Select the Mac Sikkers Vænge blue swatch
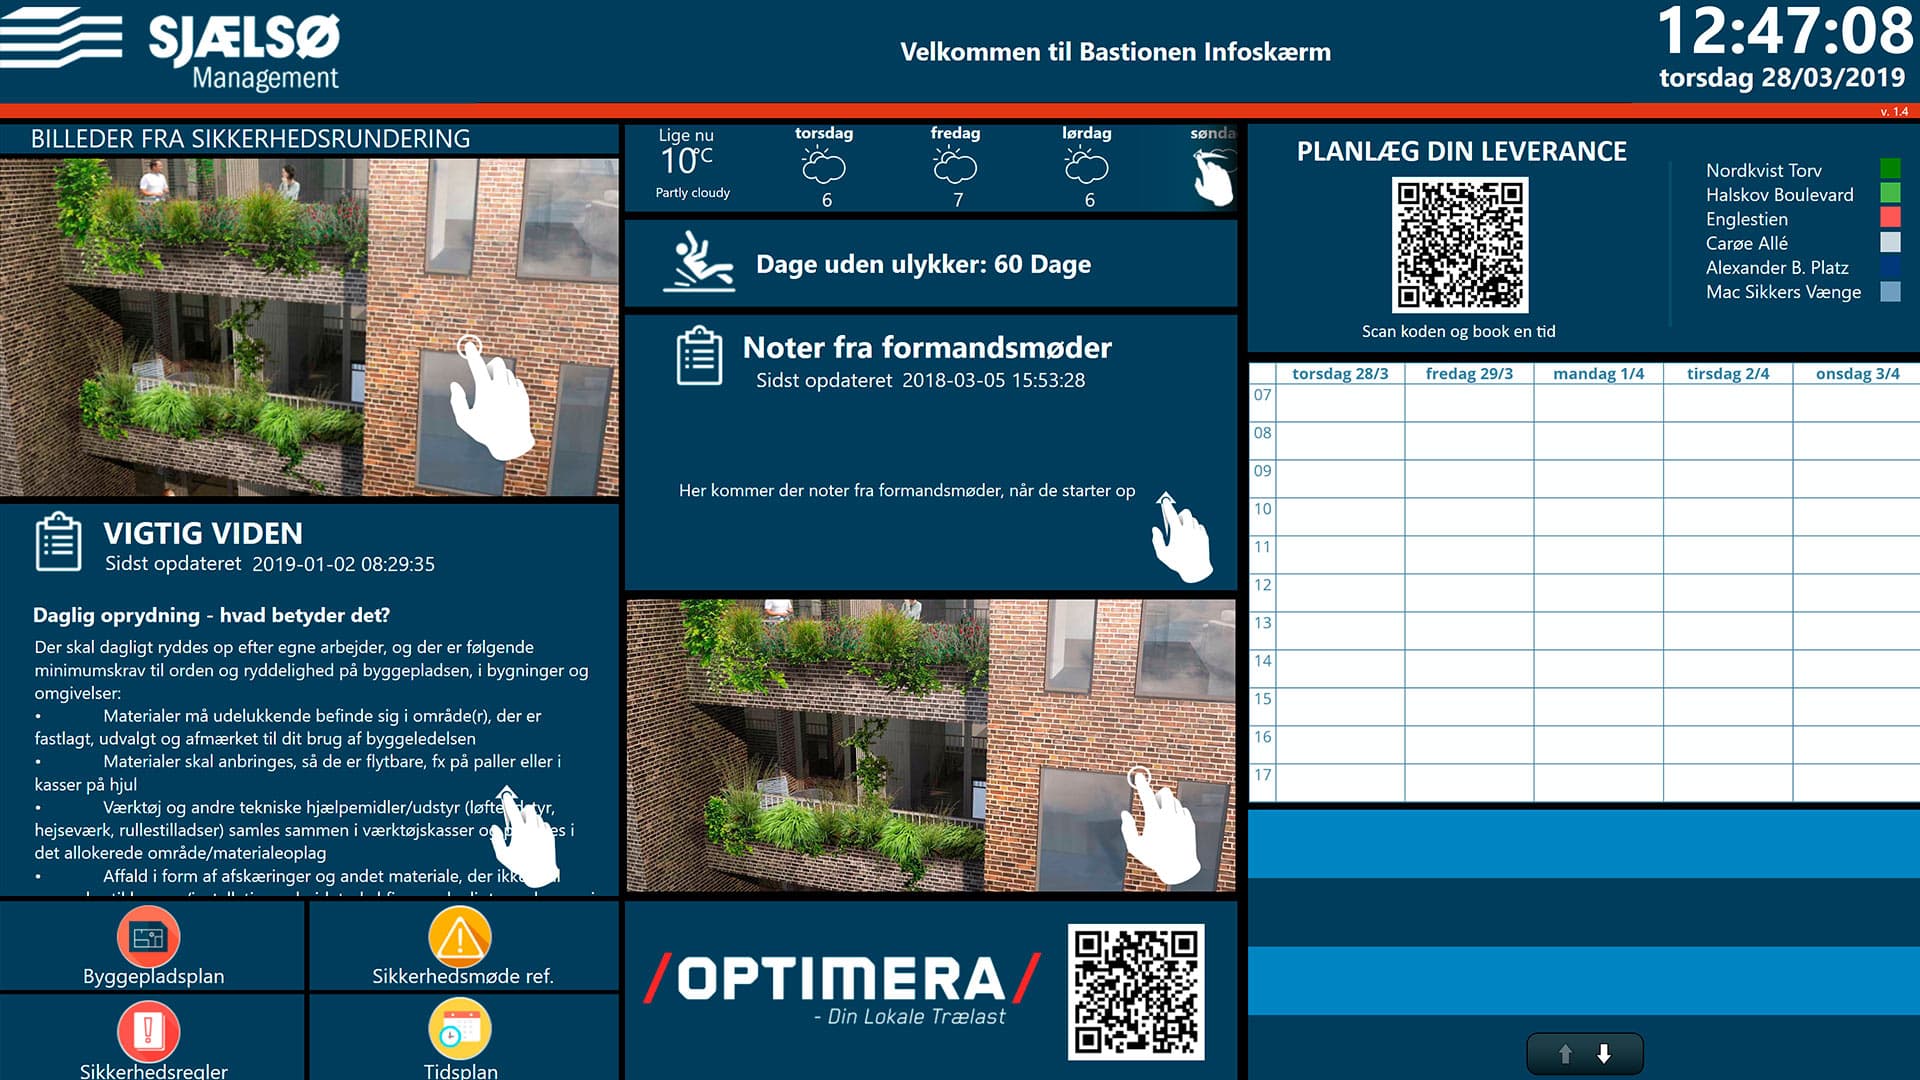Viewport: 1920px width, 1080px height. pyautogui.click(x=1890, y=292)
